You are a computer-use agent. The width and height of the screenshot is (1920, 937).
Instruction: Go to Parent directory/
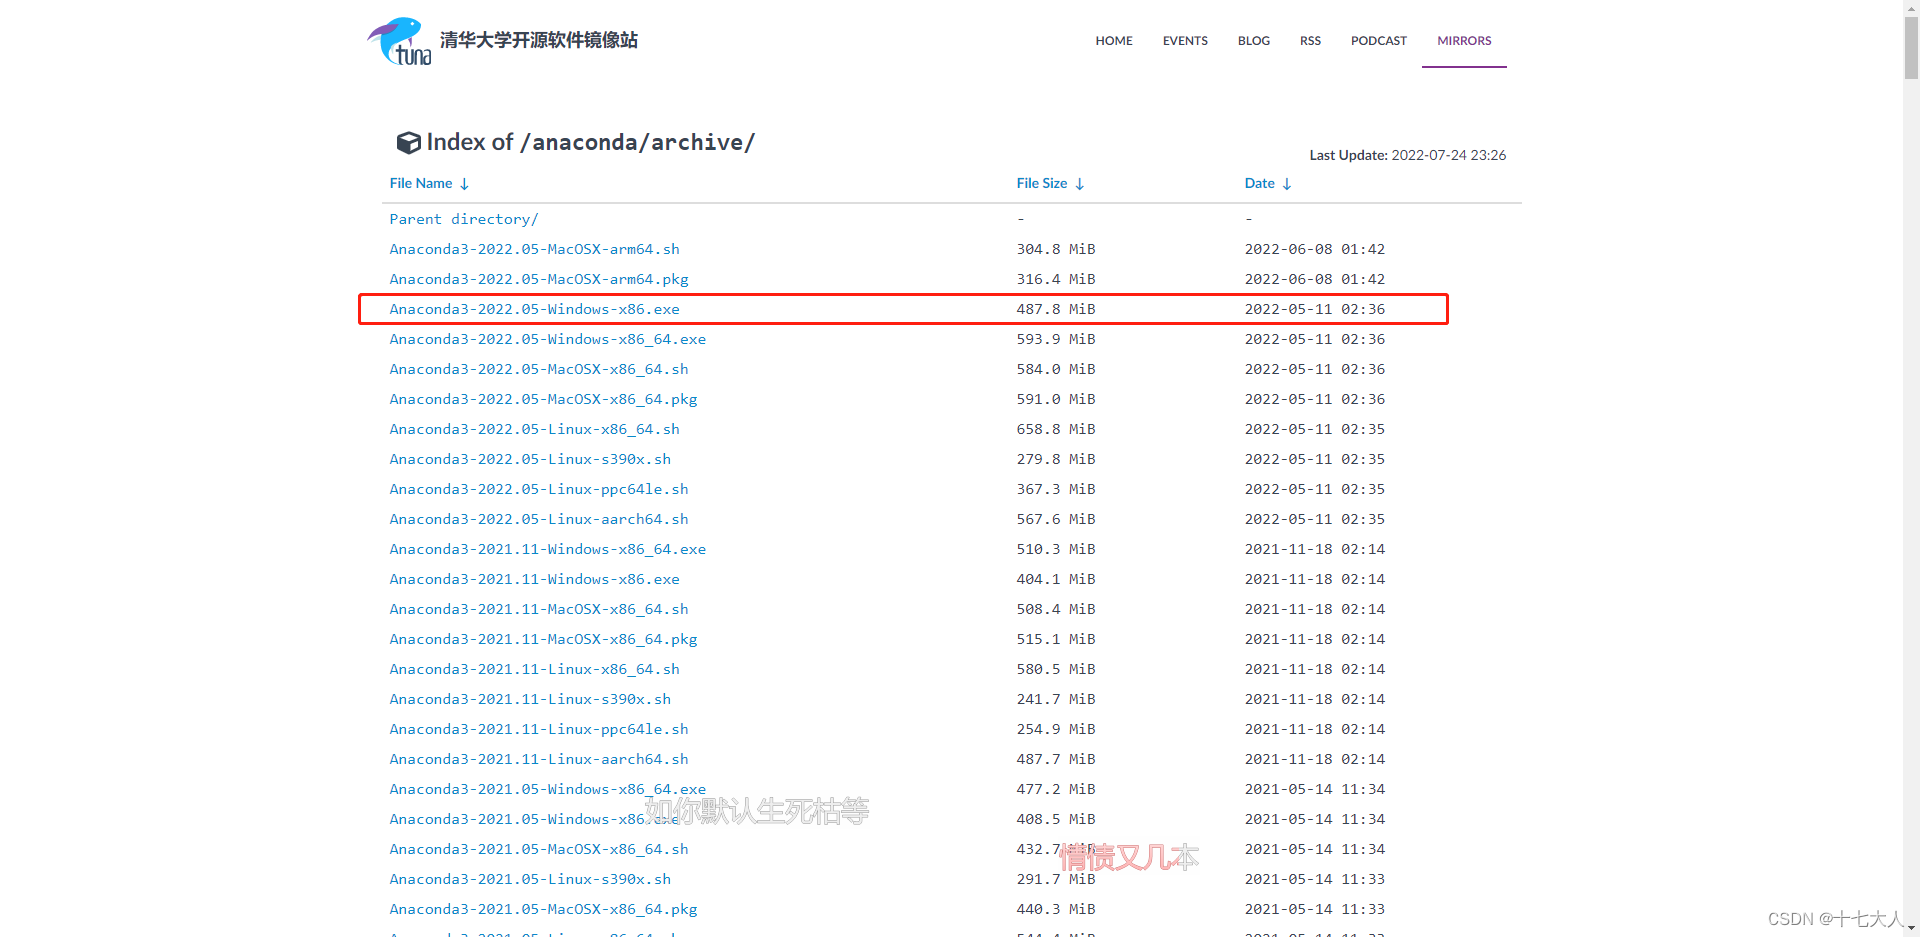[x=464, y=219]
